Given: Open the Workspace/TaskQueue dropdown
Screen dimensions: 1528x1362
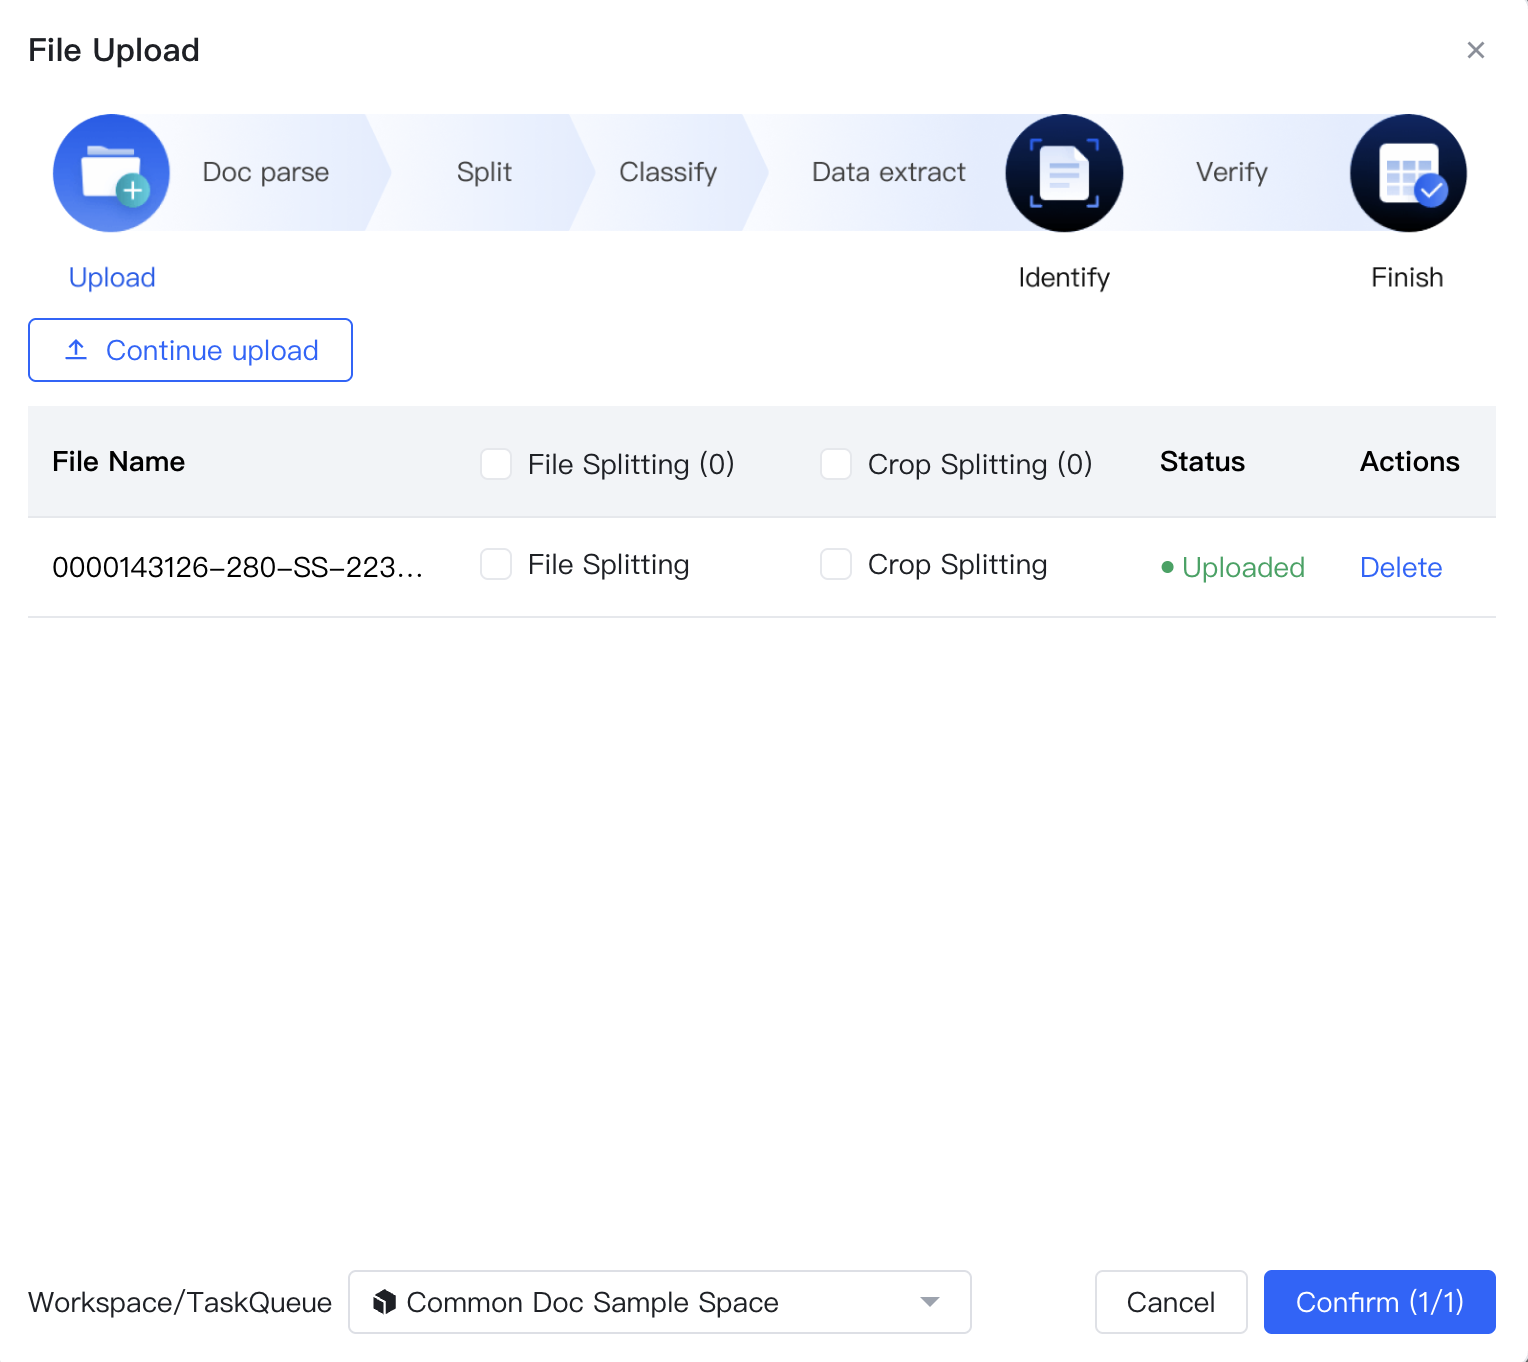Looking at the screenshot, I should (x=660, y=1302).
